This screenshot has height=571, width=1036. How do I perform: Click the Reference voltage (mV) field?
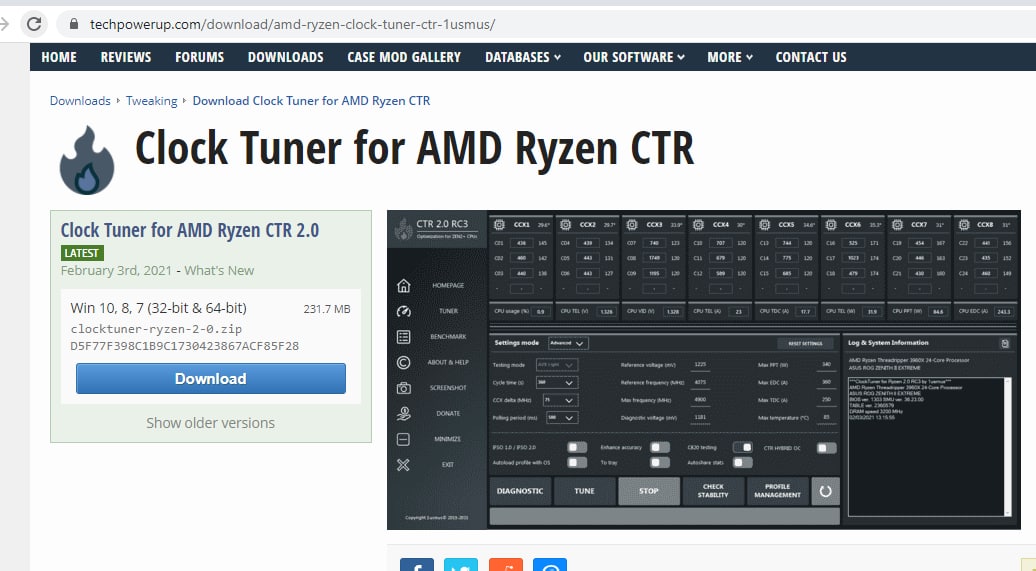701,365
